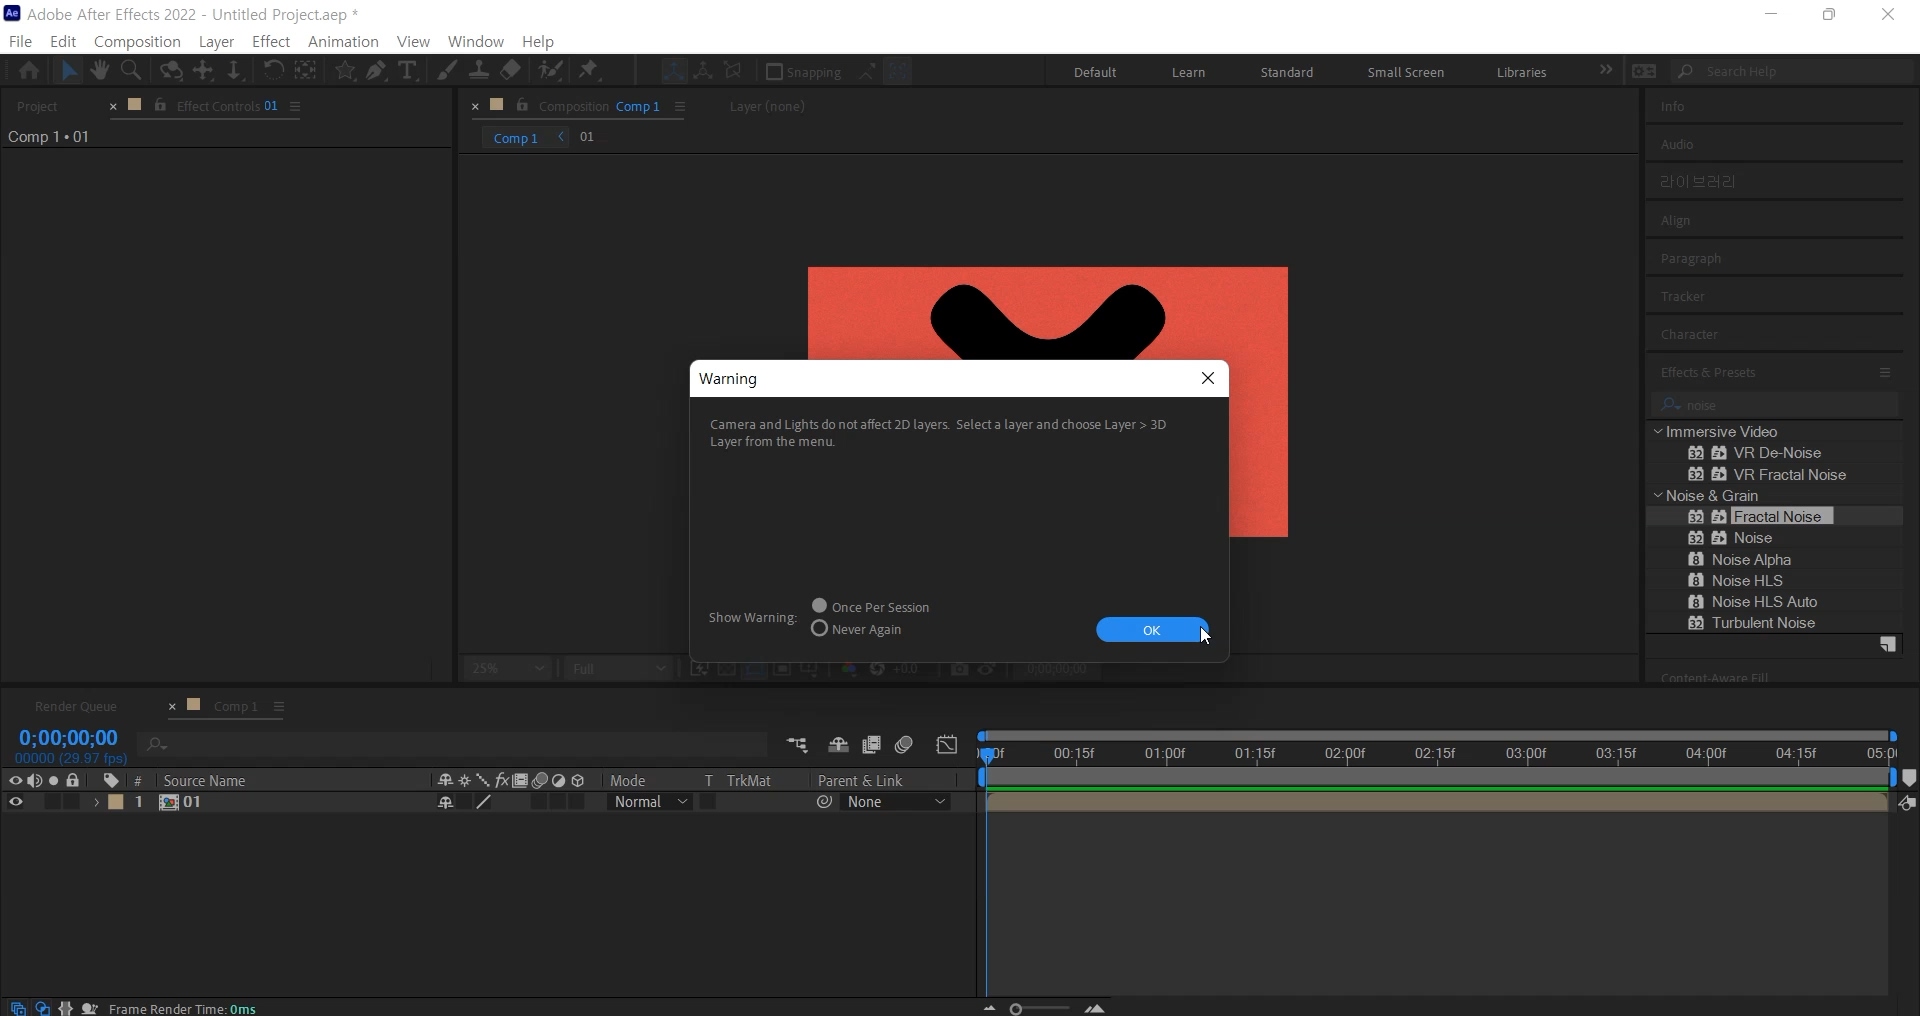Expand layer 01 properties arrow
Image resolution: width=1920 pixels, height=1016 pixels.
coord(96,803)
